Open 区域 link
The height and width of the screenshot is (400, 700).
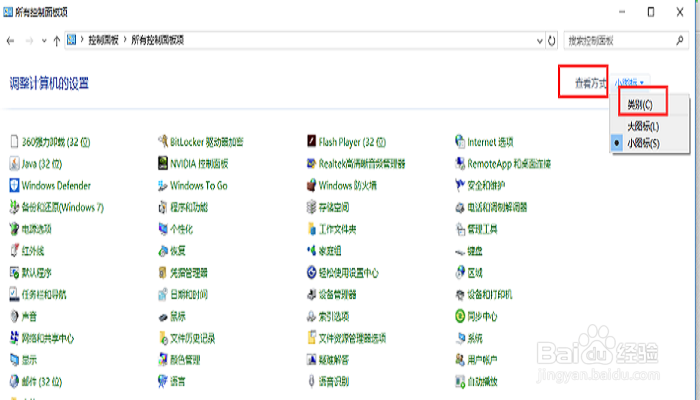475,273
